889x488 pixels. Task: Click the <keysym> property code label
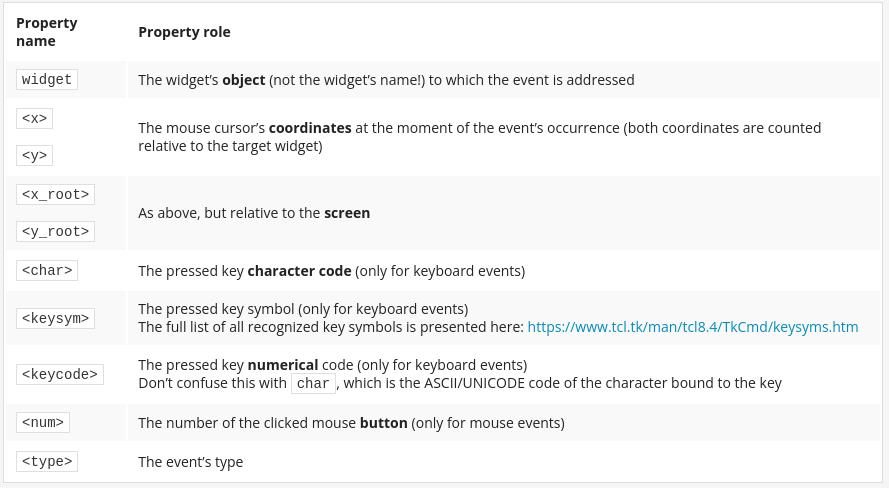point(55,318)
